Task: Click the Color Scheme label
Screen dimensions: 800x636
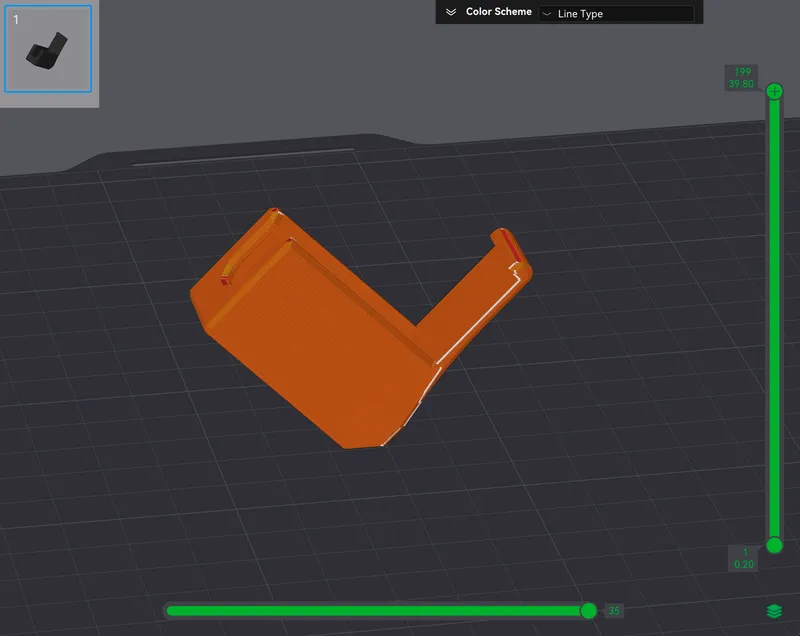Action: (x=498, y=12)
